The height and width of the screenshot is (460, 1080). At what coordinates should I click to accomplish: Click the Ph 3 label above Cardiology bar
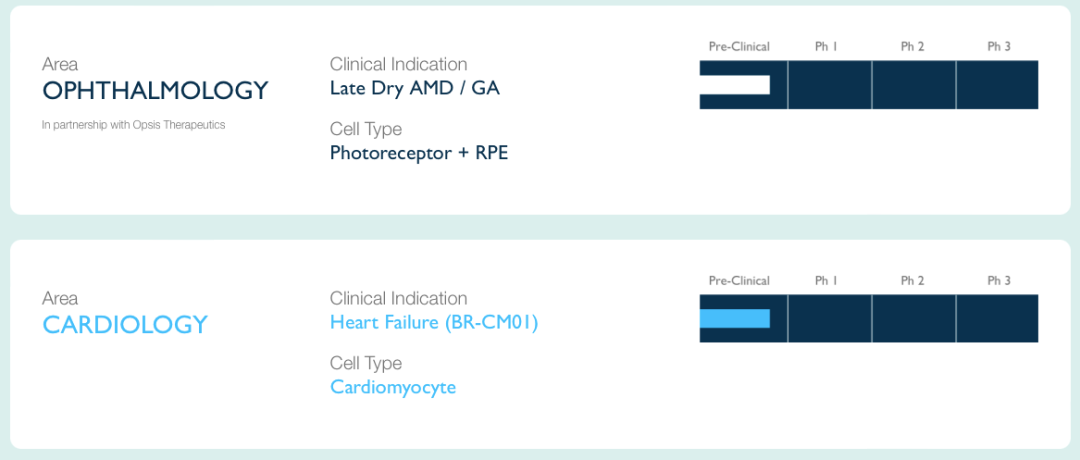click(x=999, y=281)
